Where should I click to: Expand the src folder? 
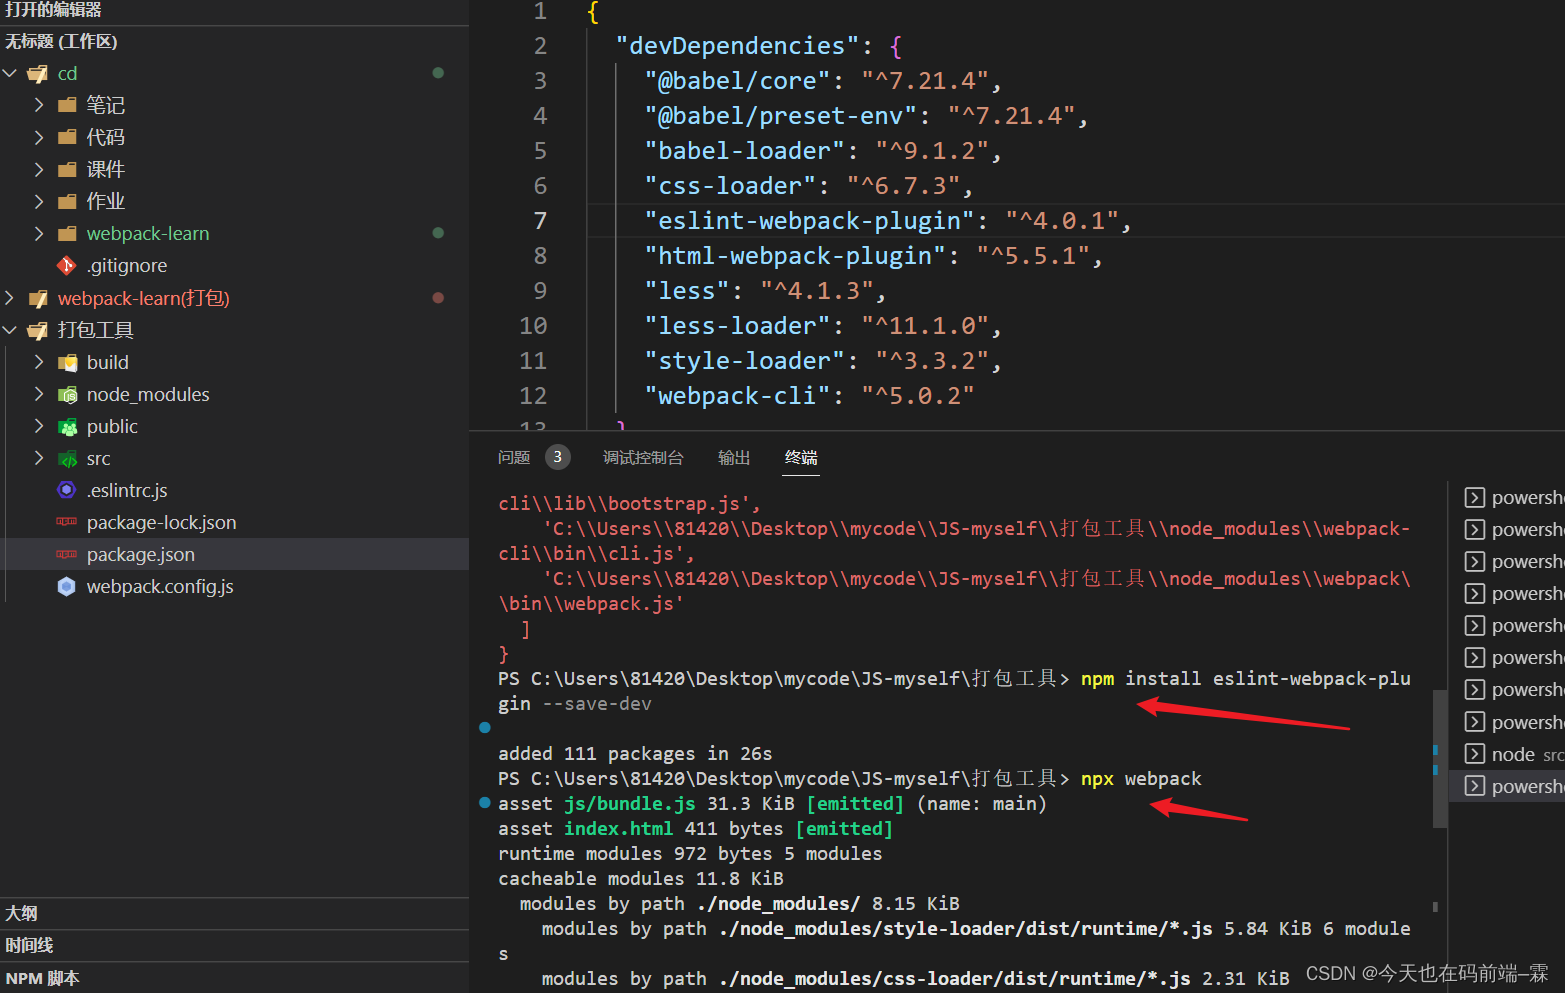(x=38, y=458)
